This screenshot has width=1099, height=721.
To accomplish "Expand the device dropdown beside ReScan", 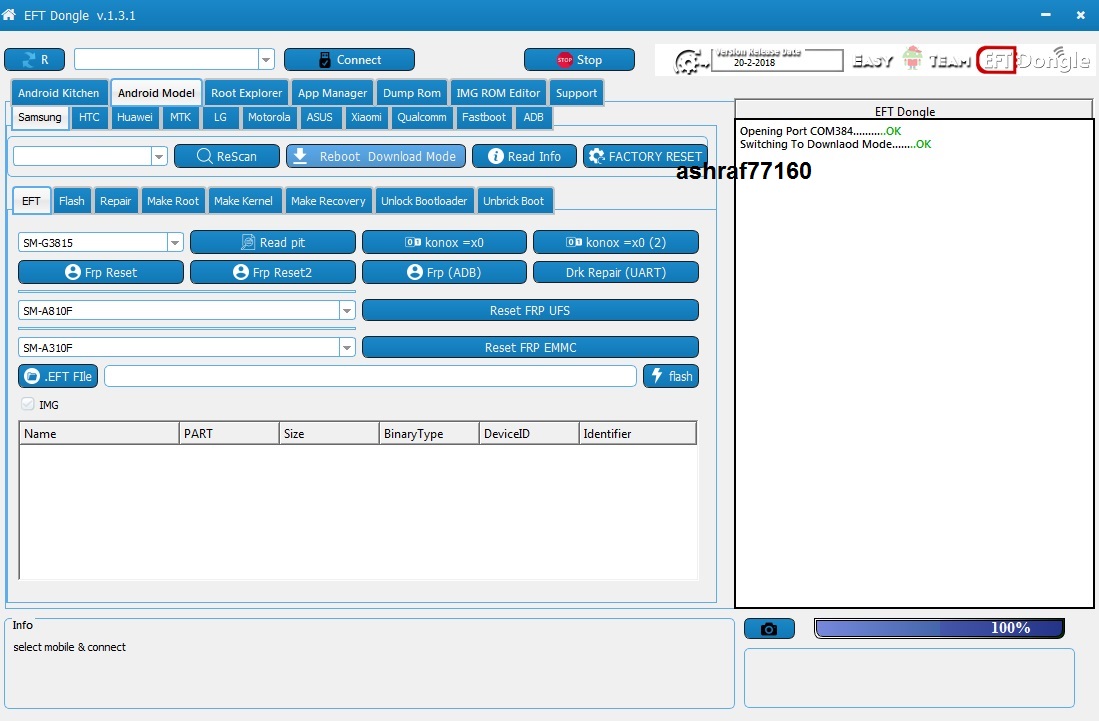I will [x=159, y=156].
